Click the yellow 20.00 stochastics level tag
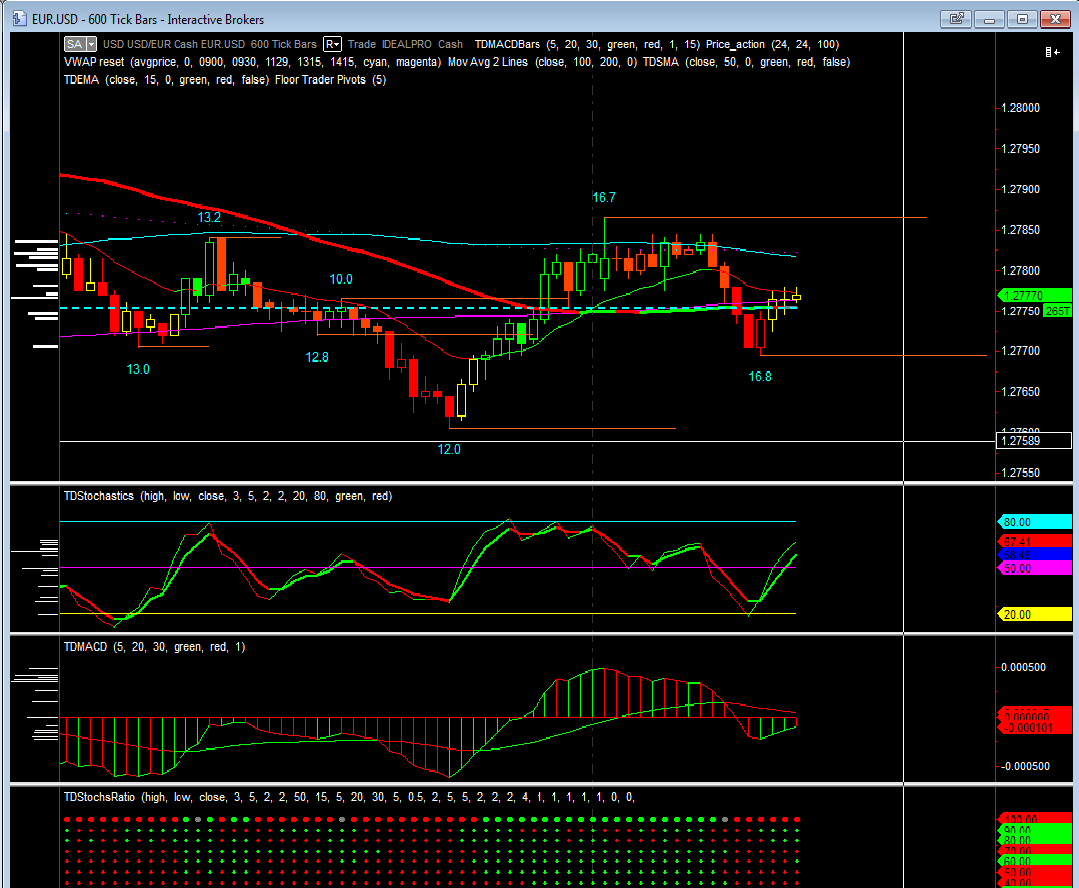Image resolution: width=1079 pixels, height=888 pixels. (x=1034, y=615)
